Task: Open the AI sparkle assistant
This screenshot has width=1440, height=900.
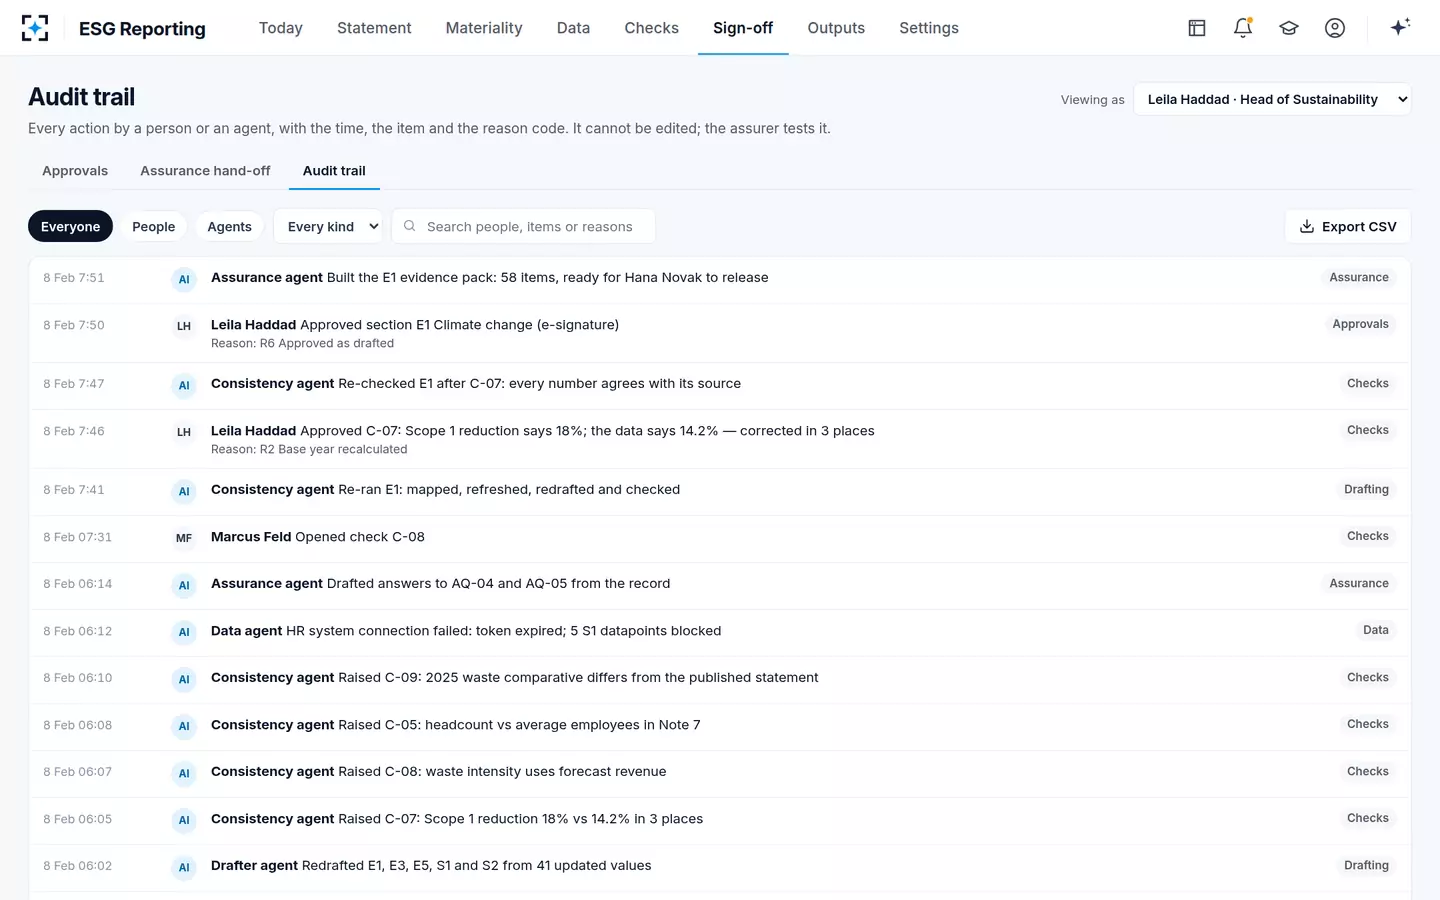Action: [x=1400, y=27]
